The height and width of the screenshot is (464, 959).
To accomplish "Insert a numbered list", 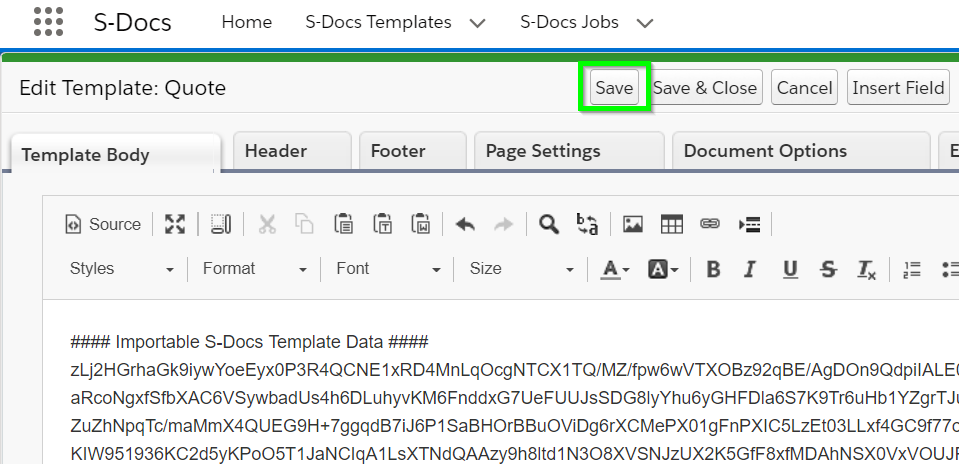I will pos(911,269).
